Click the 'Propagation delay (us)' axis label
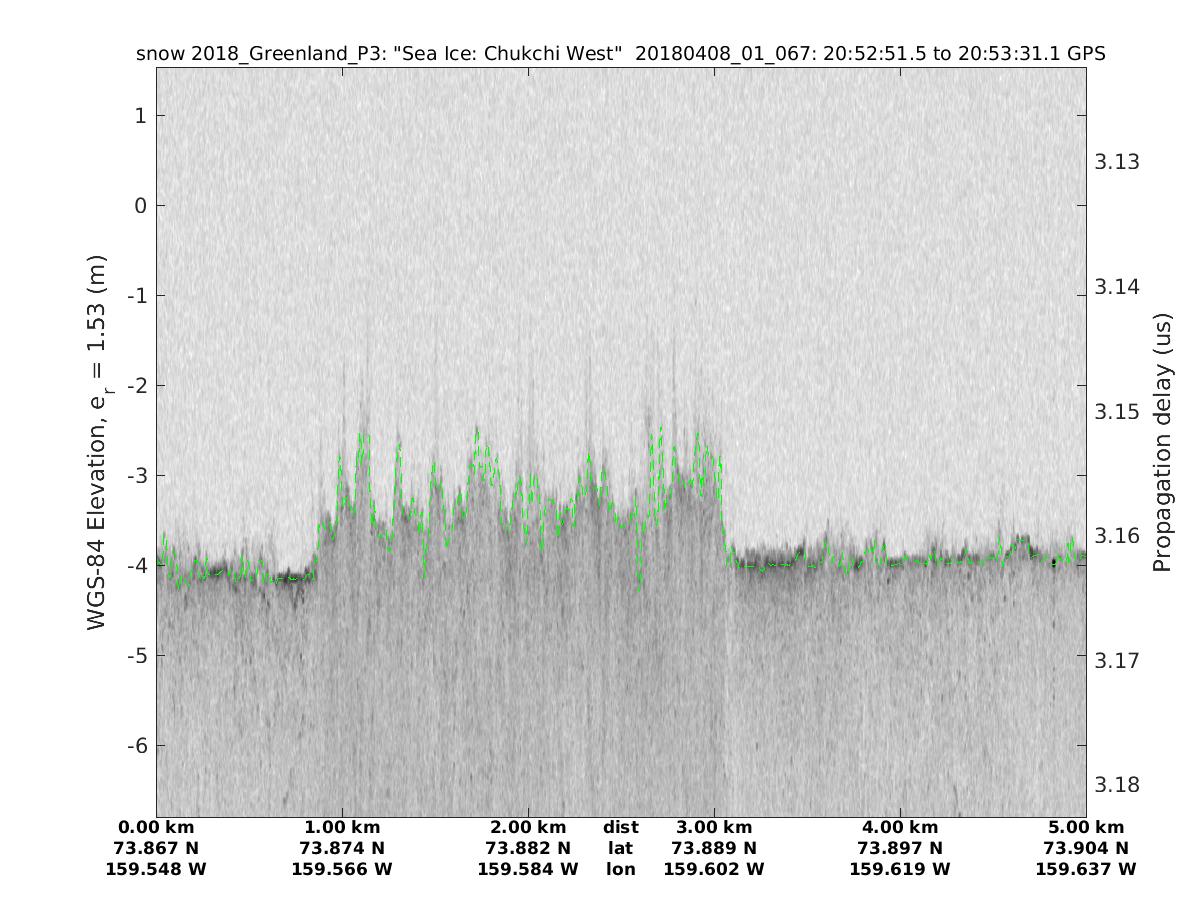This screenshot has width=1200, height=900. pyautogui.click(x=1161, y=441)
